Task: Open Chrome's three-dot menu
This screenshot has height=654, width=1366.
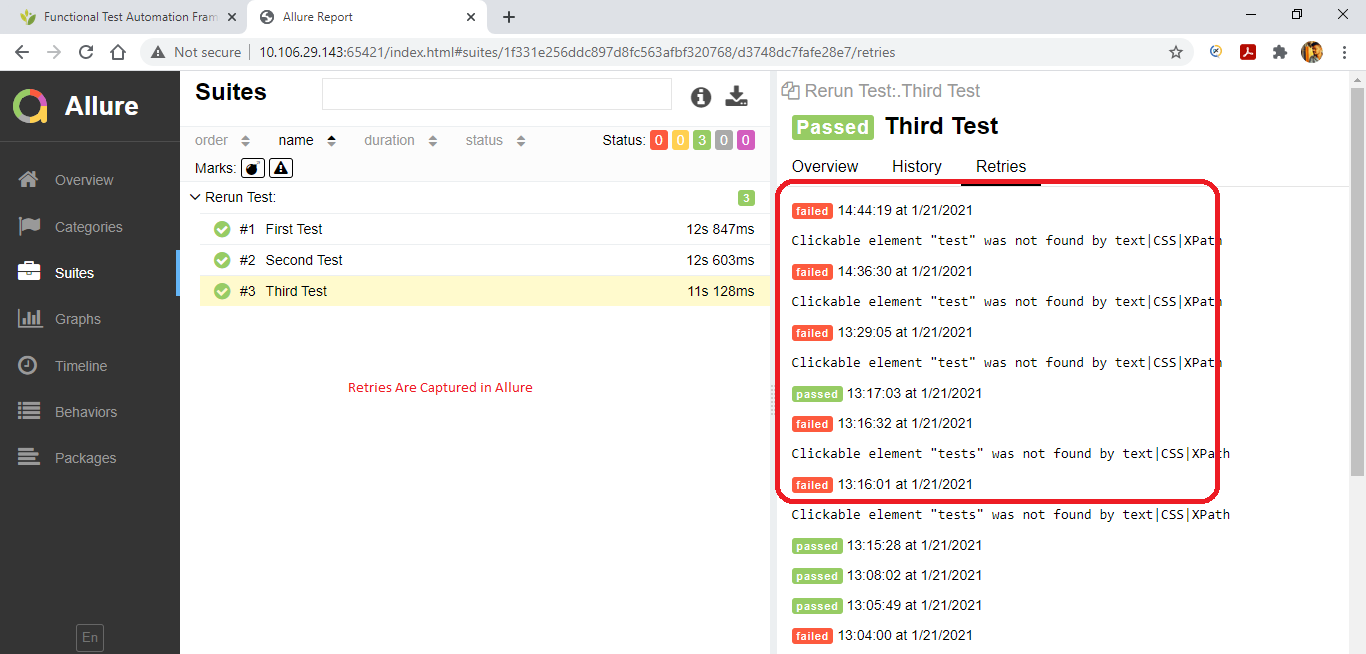Action: [x=1345, y=52]
